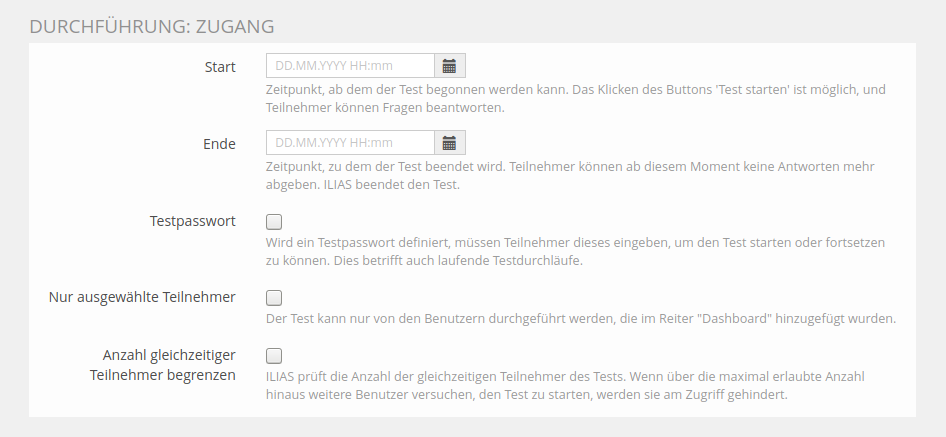Open the calendar picker for Start date
The width and height of the screenshot is (946, 437).
pos(450,66)
